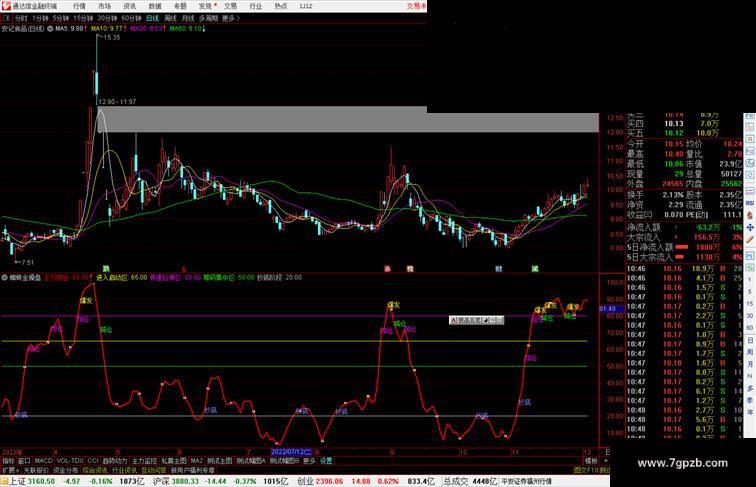Open the 交易 menu
Screen dimensions: 756x487
[230, 6]
